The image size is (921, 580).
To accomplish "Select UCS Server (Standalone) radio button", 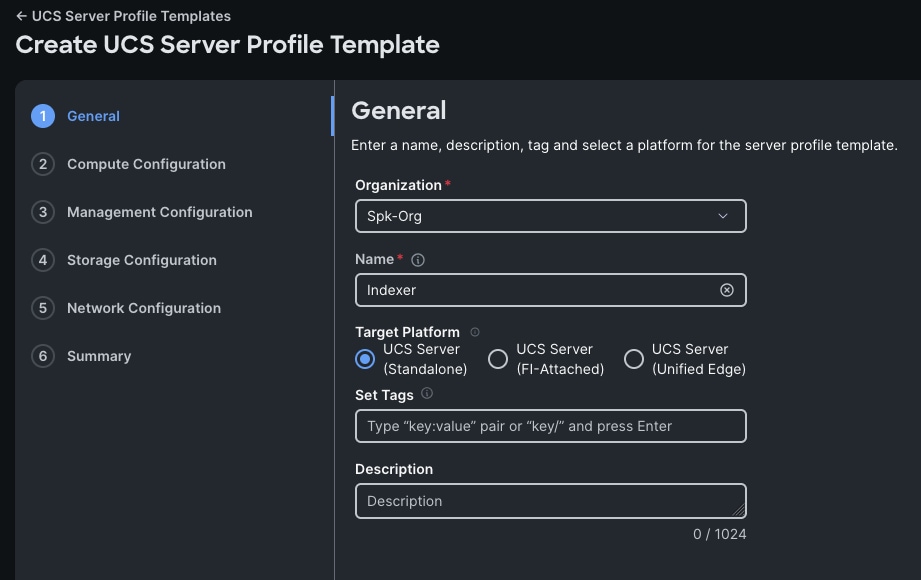I will pos(365,359).
